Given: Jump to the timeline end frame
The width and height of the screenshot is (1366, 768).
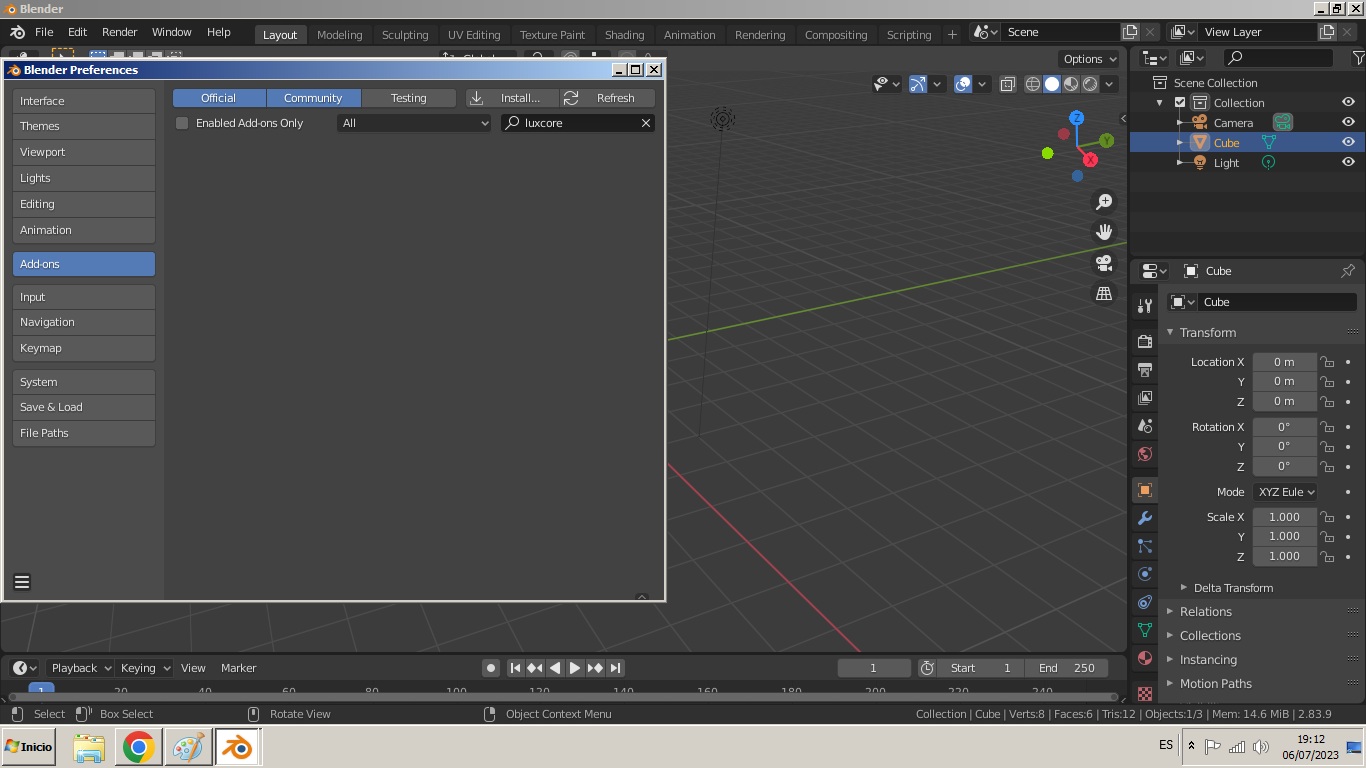Looking at the screenshot, I should (x=616, y=668).
